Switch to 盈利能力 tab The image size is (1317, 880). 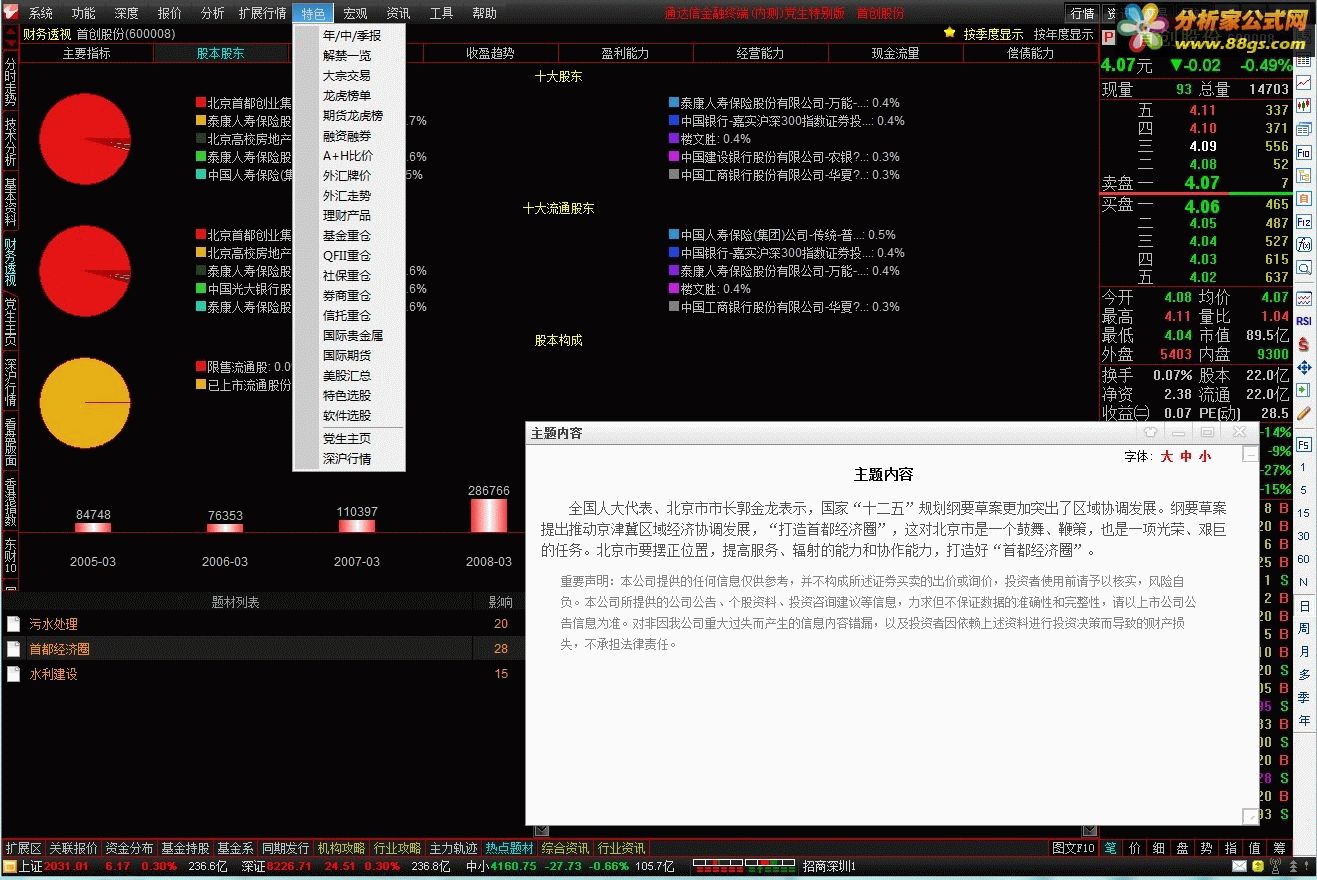point(624,53)
